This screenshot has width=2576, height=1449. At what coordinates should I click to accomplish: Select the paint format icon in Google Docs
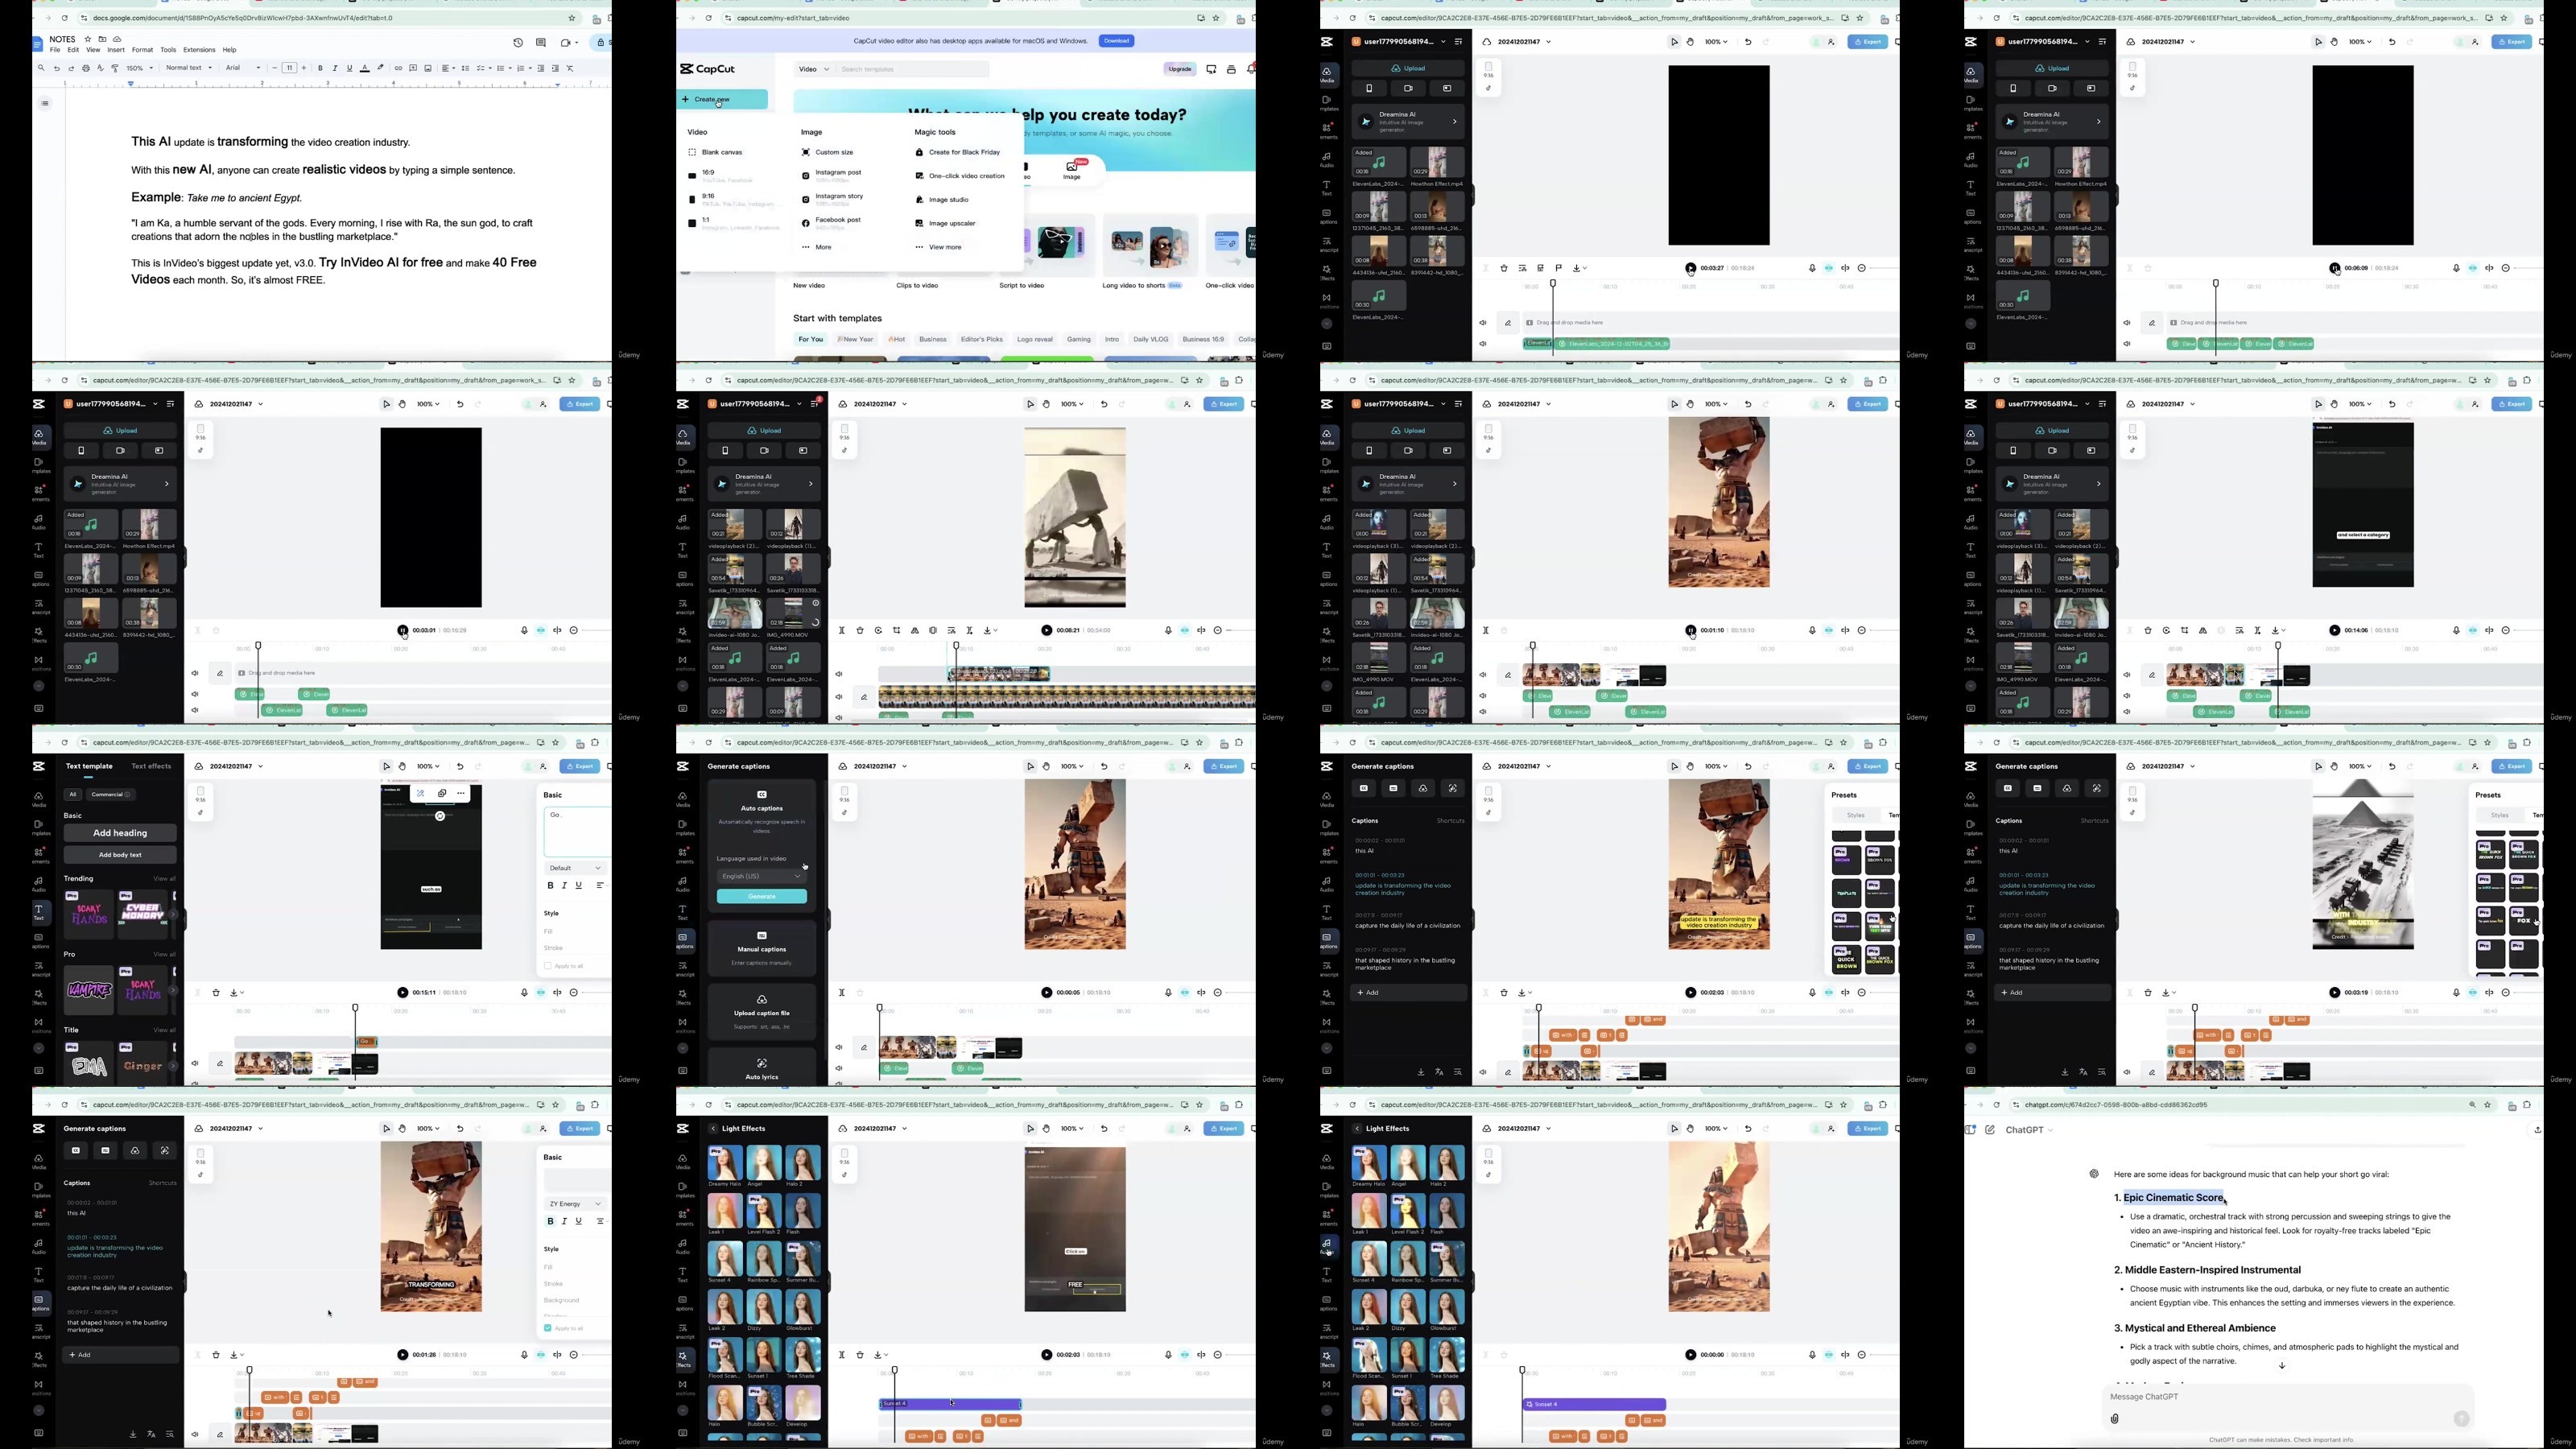[x=115, y=68]
